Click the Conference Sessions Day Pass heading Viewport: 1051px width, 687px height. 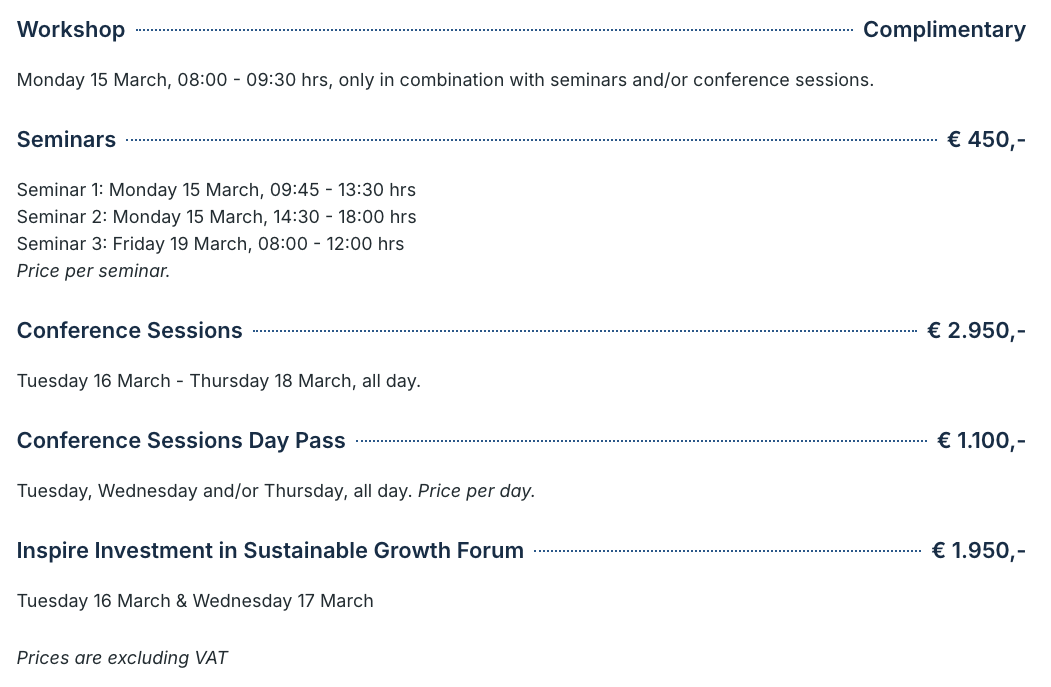coord(181,440)
